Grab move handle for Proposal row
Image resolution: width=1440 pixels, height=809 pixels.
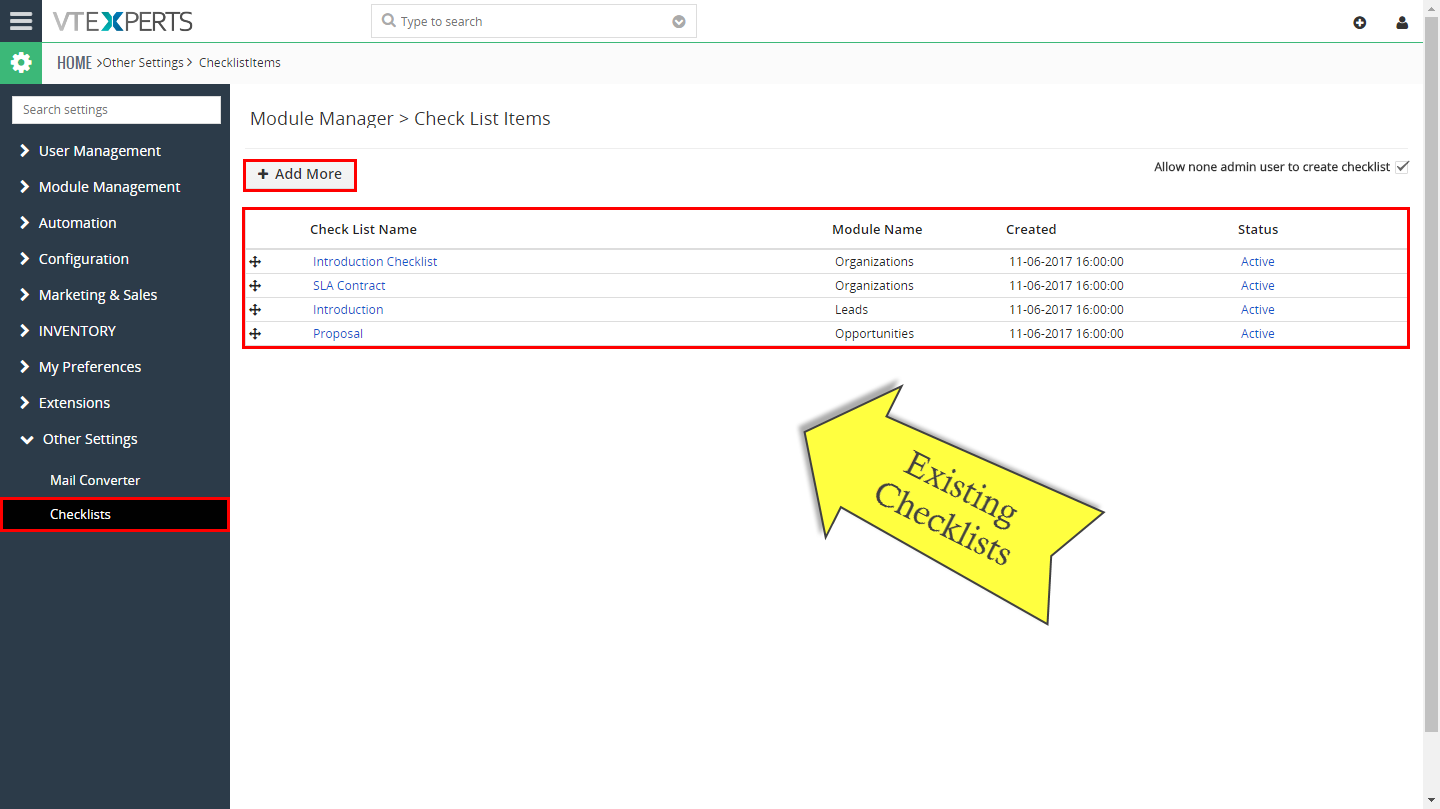pyautogui.click(x=255, y=333)
